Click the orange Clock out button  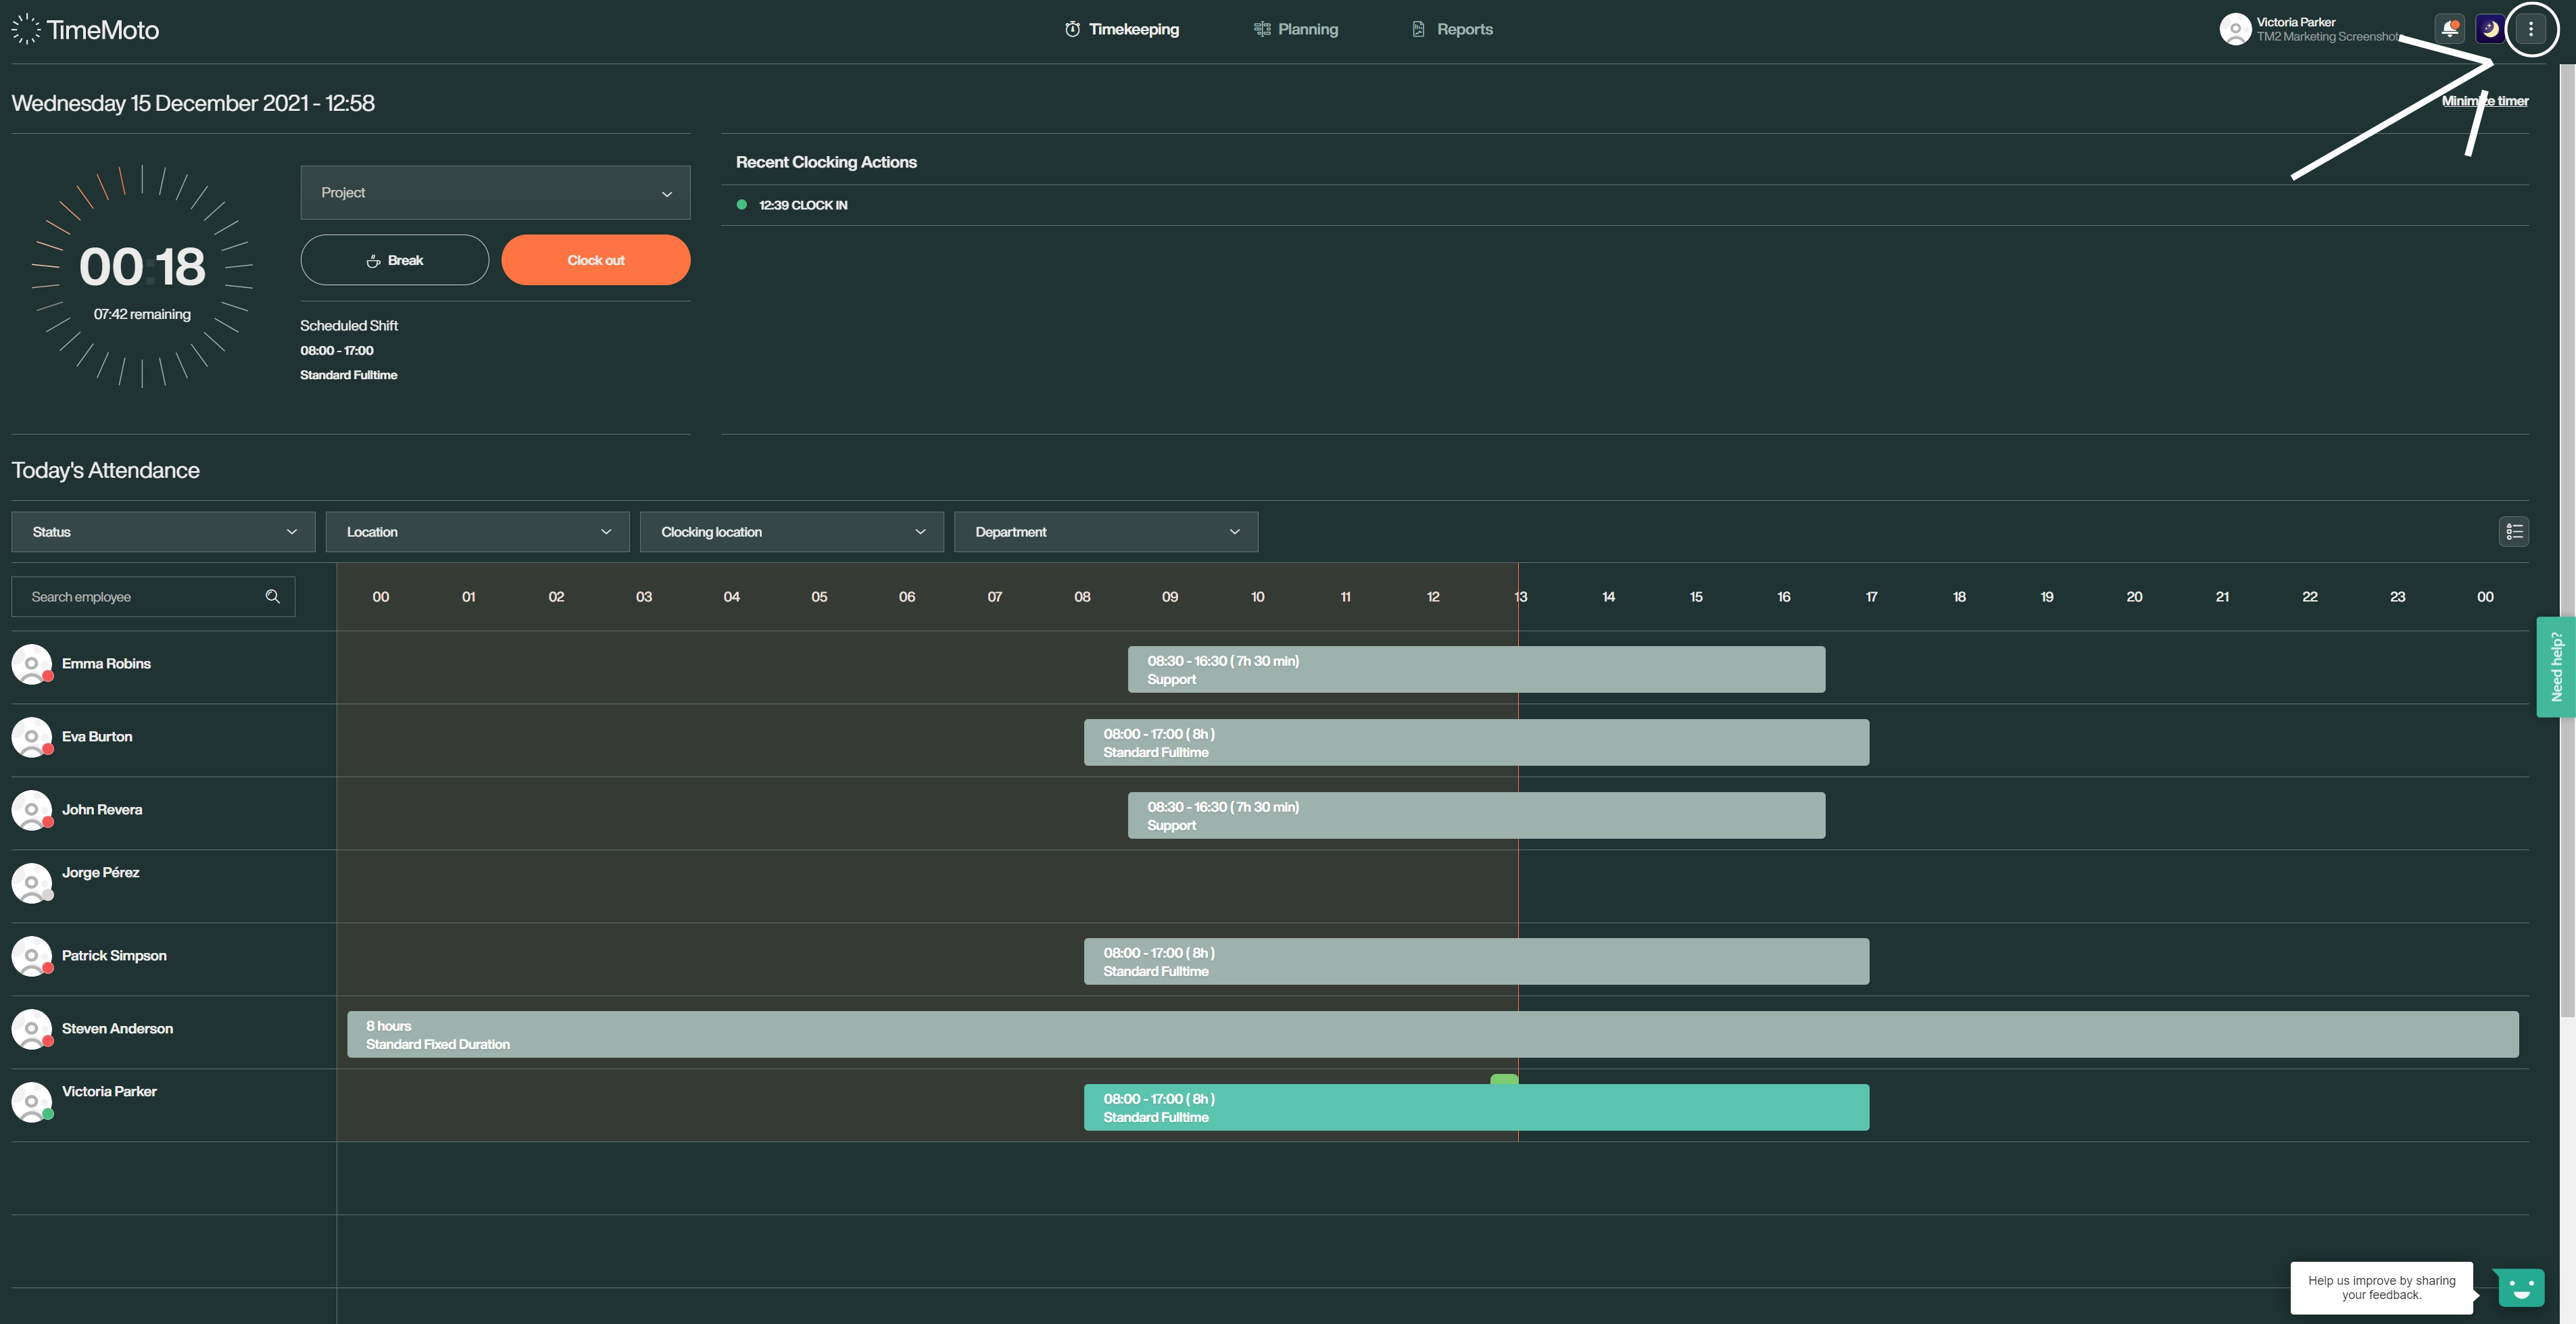[x=596, y=260]
